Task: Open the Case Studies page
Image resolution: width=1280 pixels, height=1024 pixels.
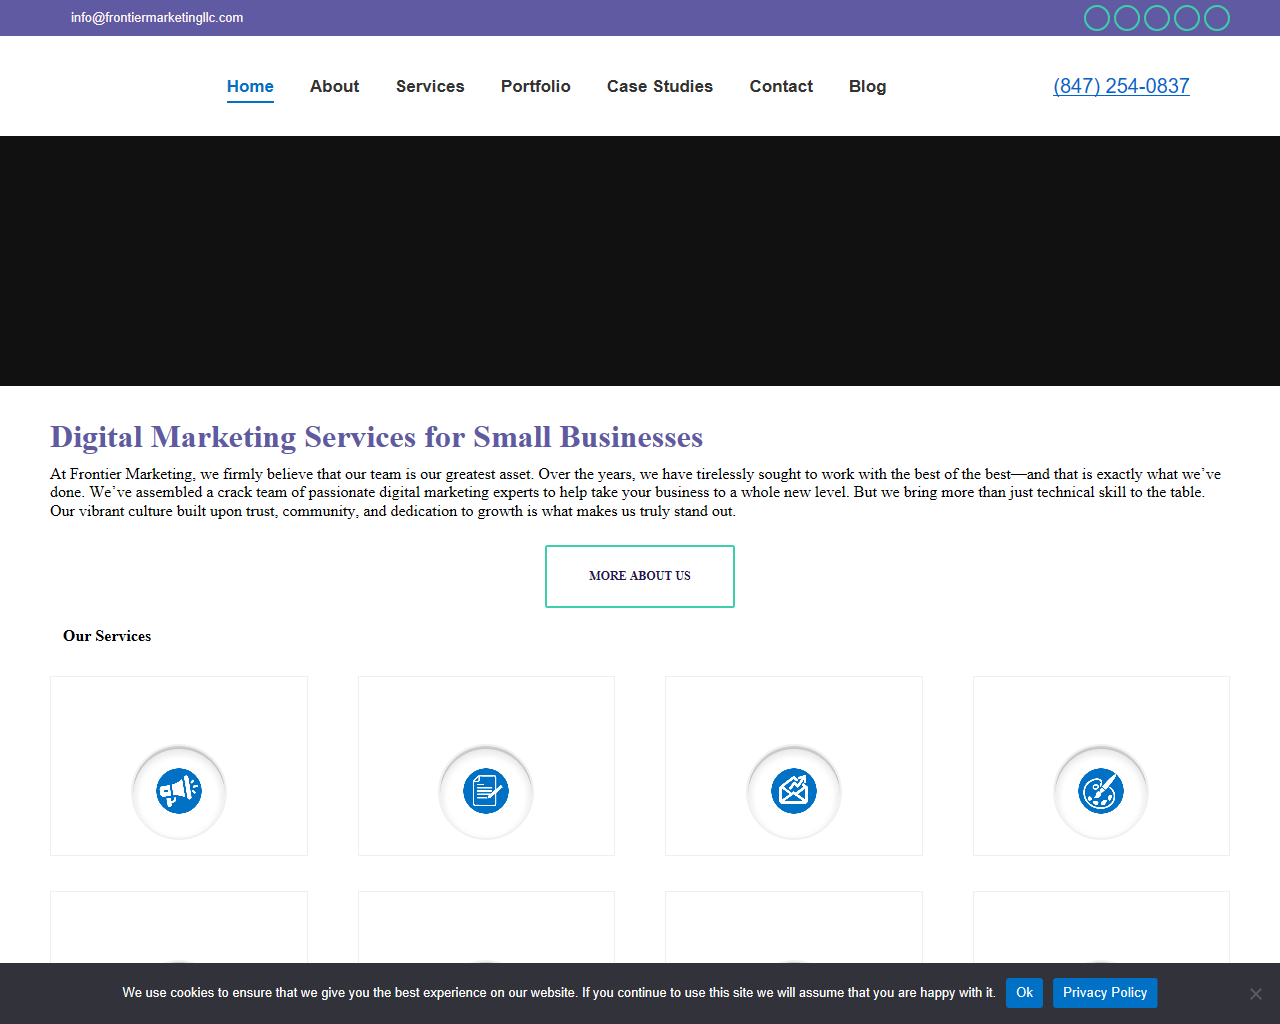Action: click(x=660, y=86)
